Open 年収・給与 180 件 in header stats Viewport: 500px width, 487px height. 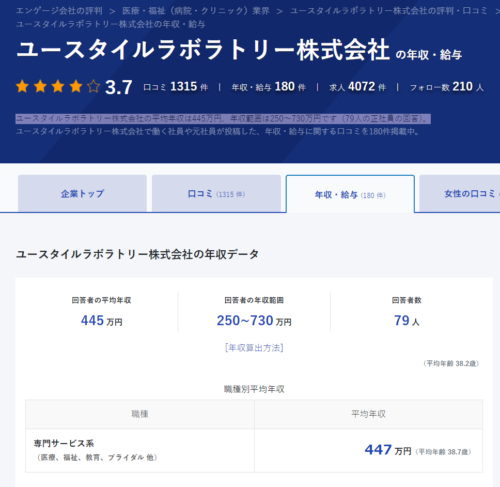(269, 87)
